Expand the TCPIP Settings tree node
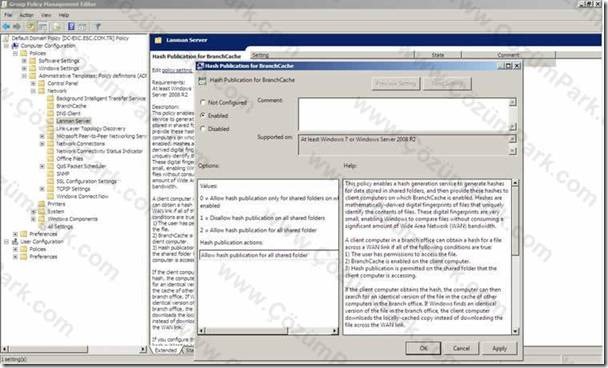Viewport: 608px width, 368px height. pos(42,189)
